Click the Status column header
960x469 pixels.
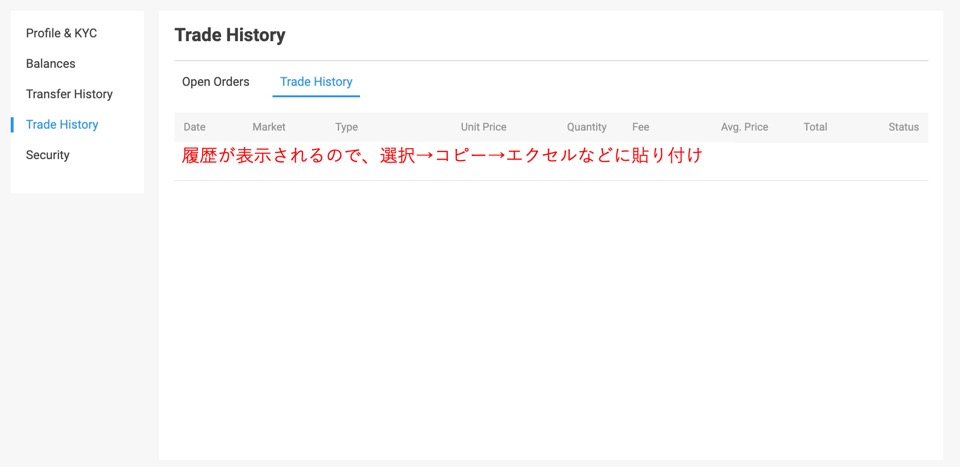tap(904, 127)
